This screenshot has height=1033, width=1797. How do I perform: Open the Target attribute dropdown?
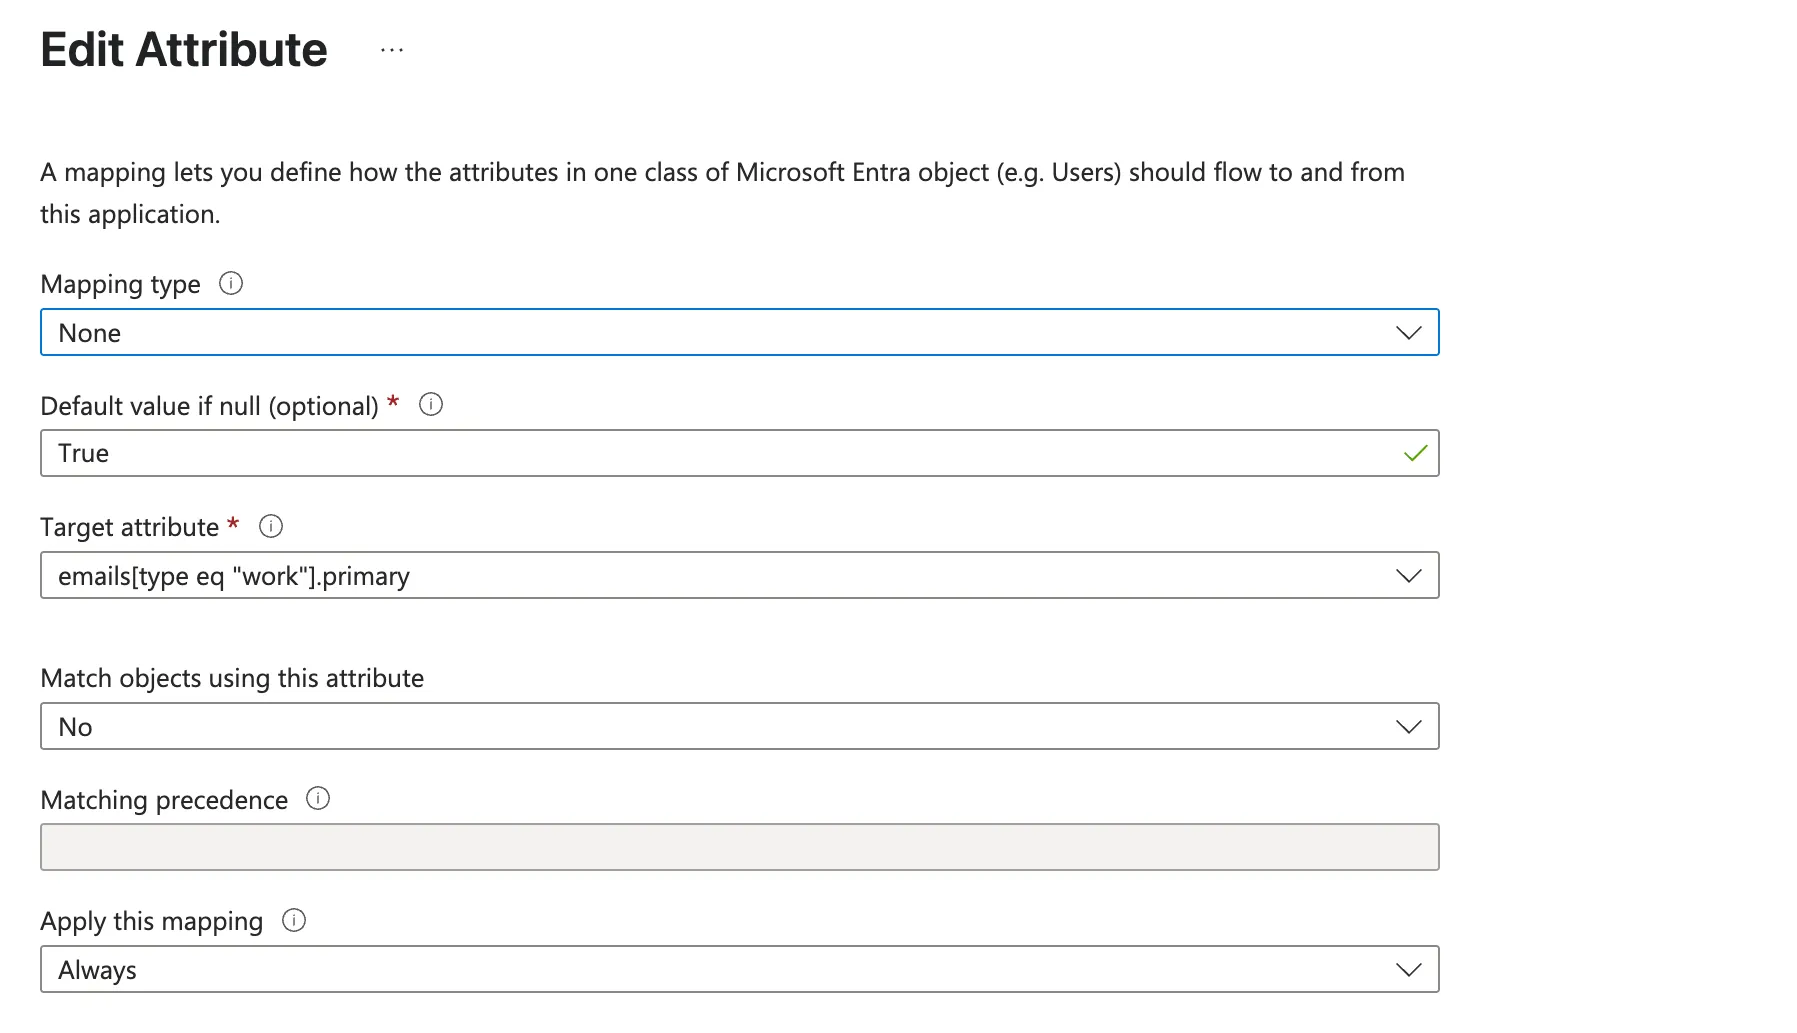(738, 575)
